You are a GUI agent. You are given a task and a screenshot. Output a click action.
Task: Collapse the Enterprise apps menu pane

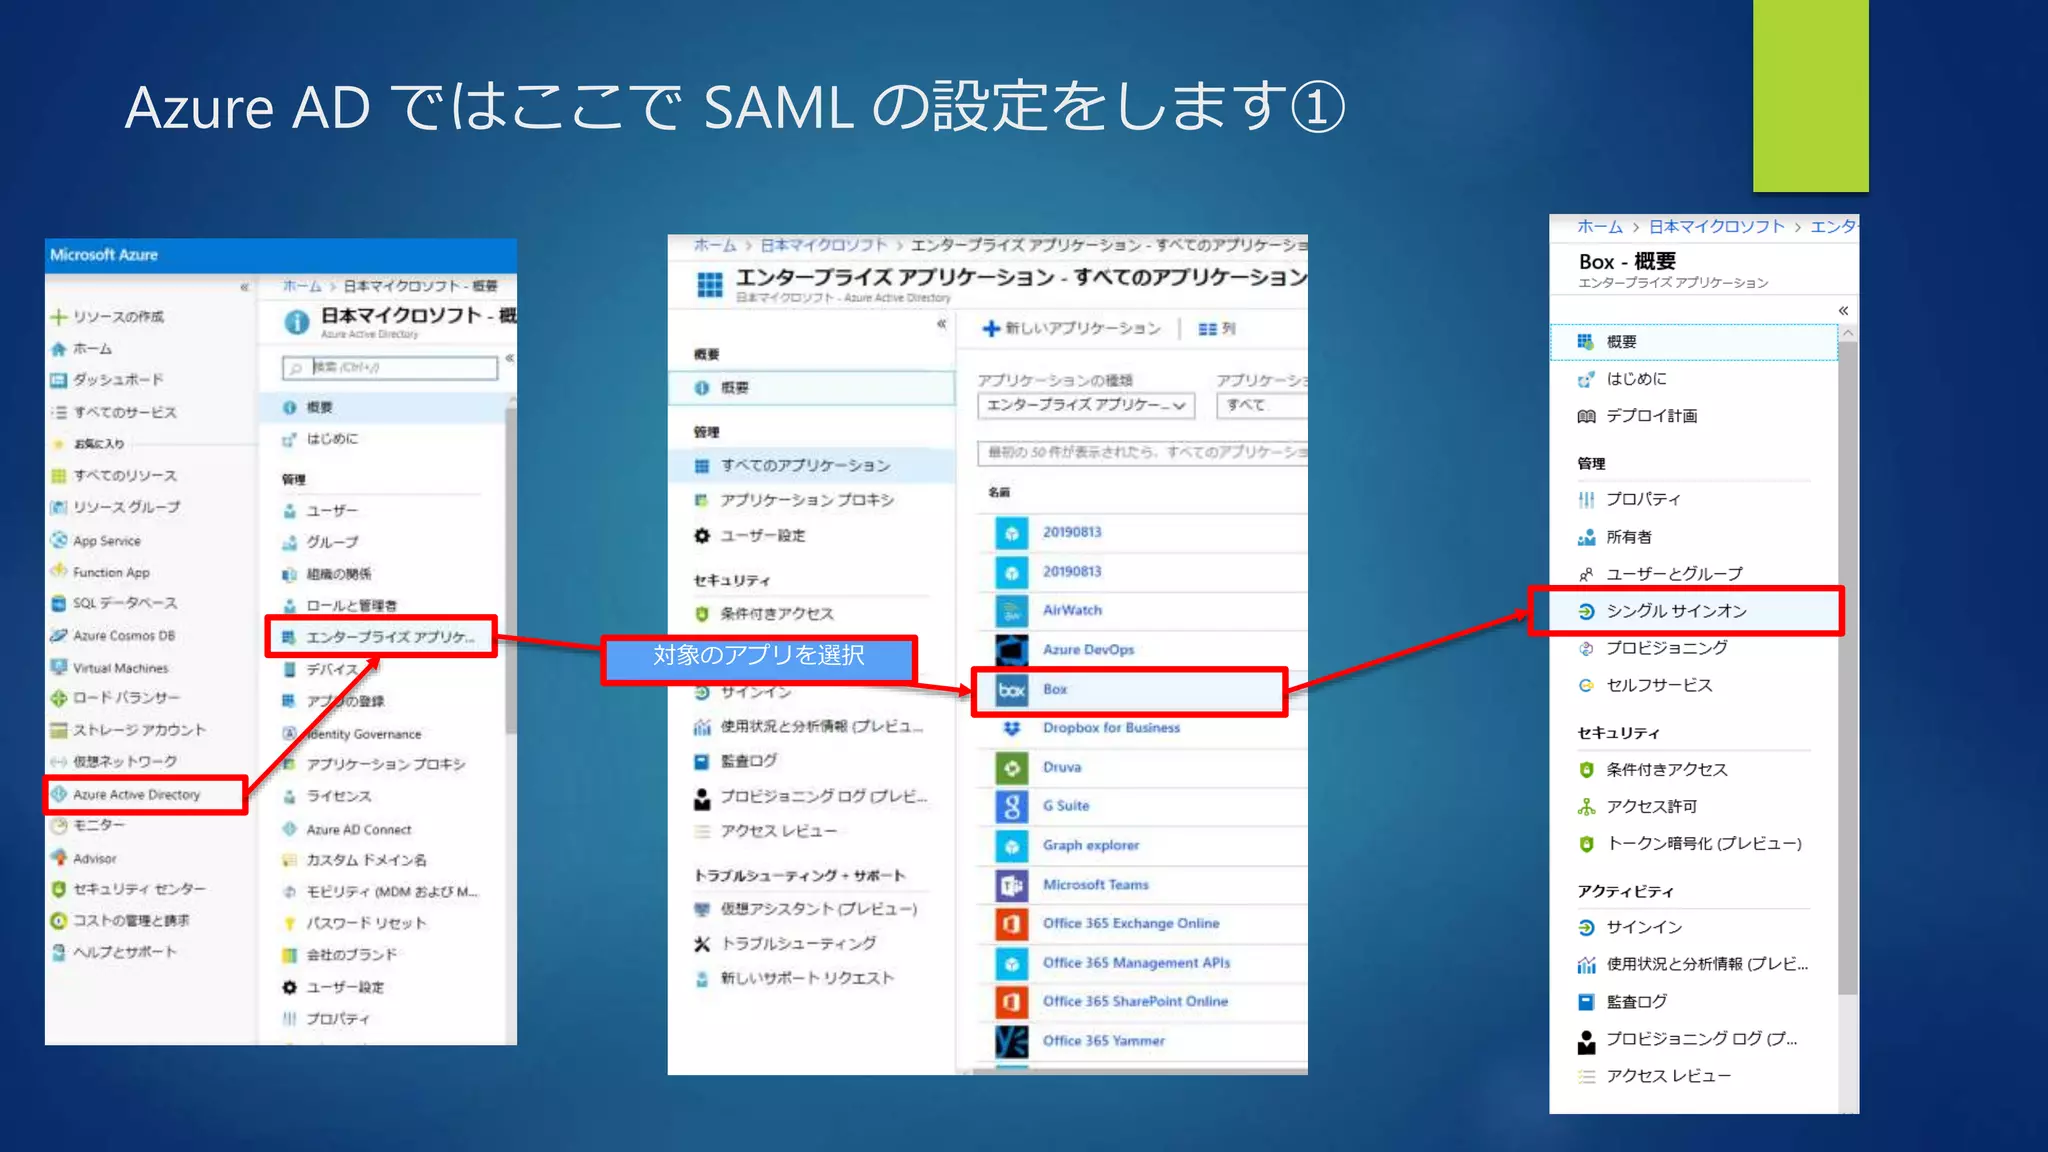pos(941,324)
